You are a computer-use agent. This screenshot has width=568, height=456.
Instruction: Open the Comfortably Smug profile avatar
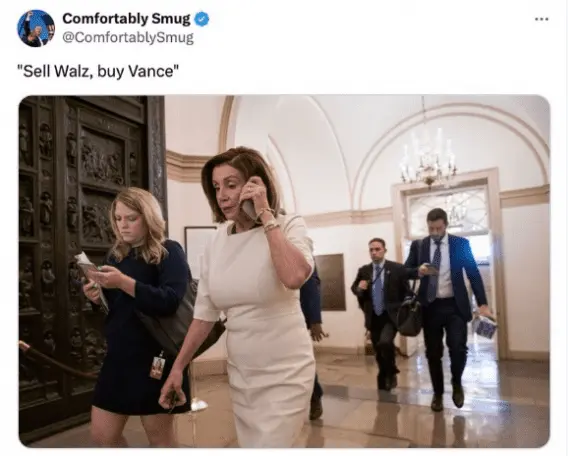click(36, 28)
